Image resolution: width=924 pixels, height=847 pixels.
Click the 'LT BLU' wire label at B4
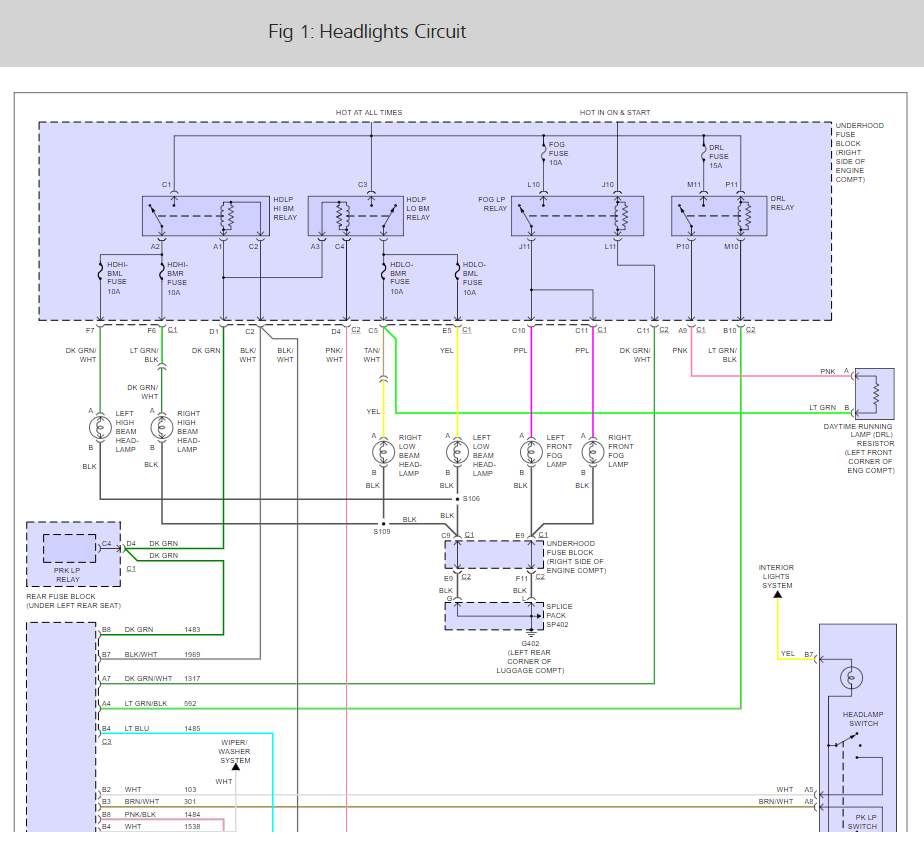click(137, 729)
